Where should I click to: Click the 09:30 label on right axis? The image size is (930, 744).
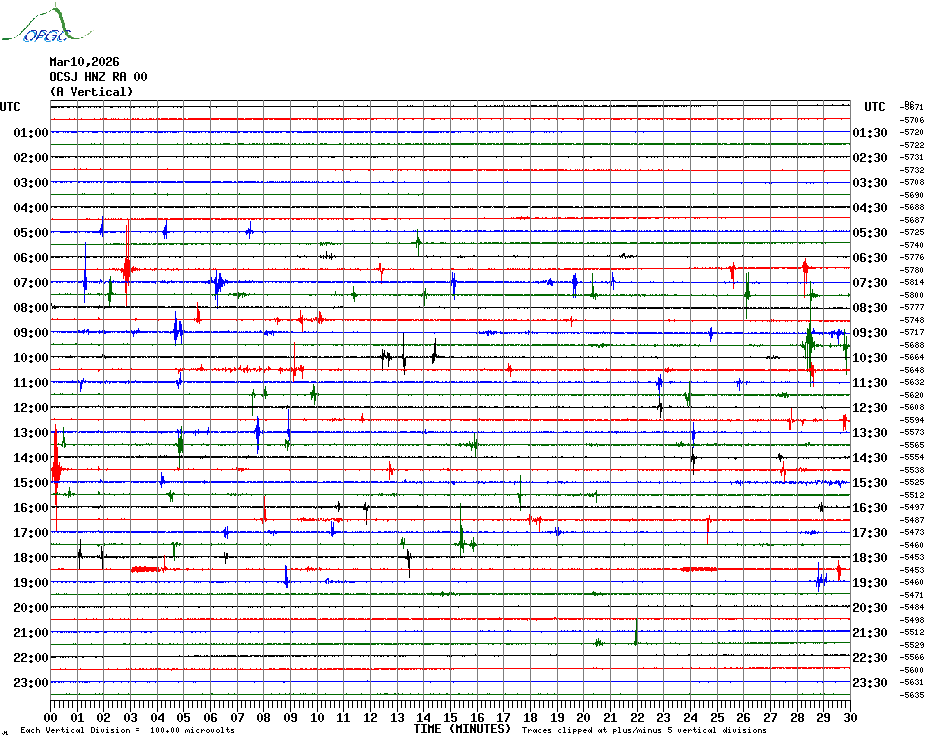(869, 333)
